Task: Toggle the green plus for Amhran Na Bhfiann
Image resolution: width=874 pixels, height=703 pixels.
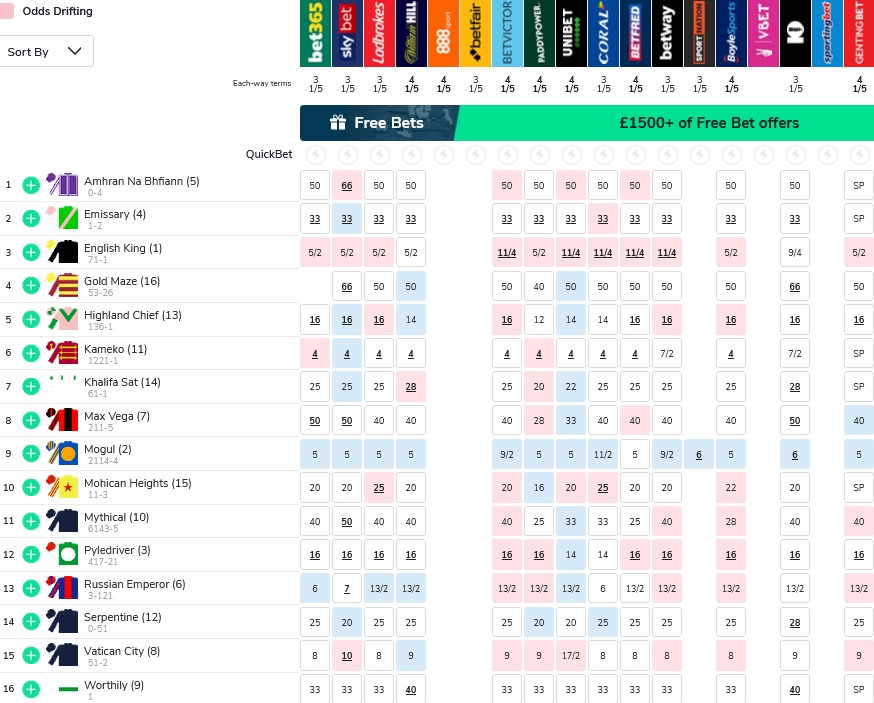Action: point(31,185)
